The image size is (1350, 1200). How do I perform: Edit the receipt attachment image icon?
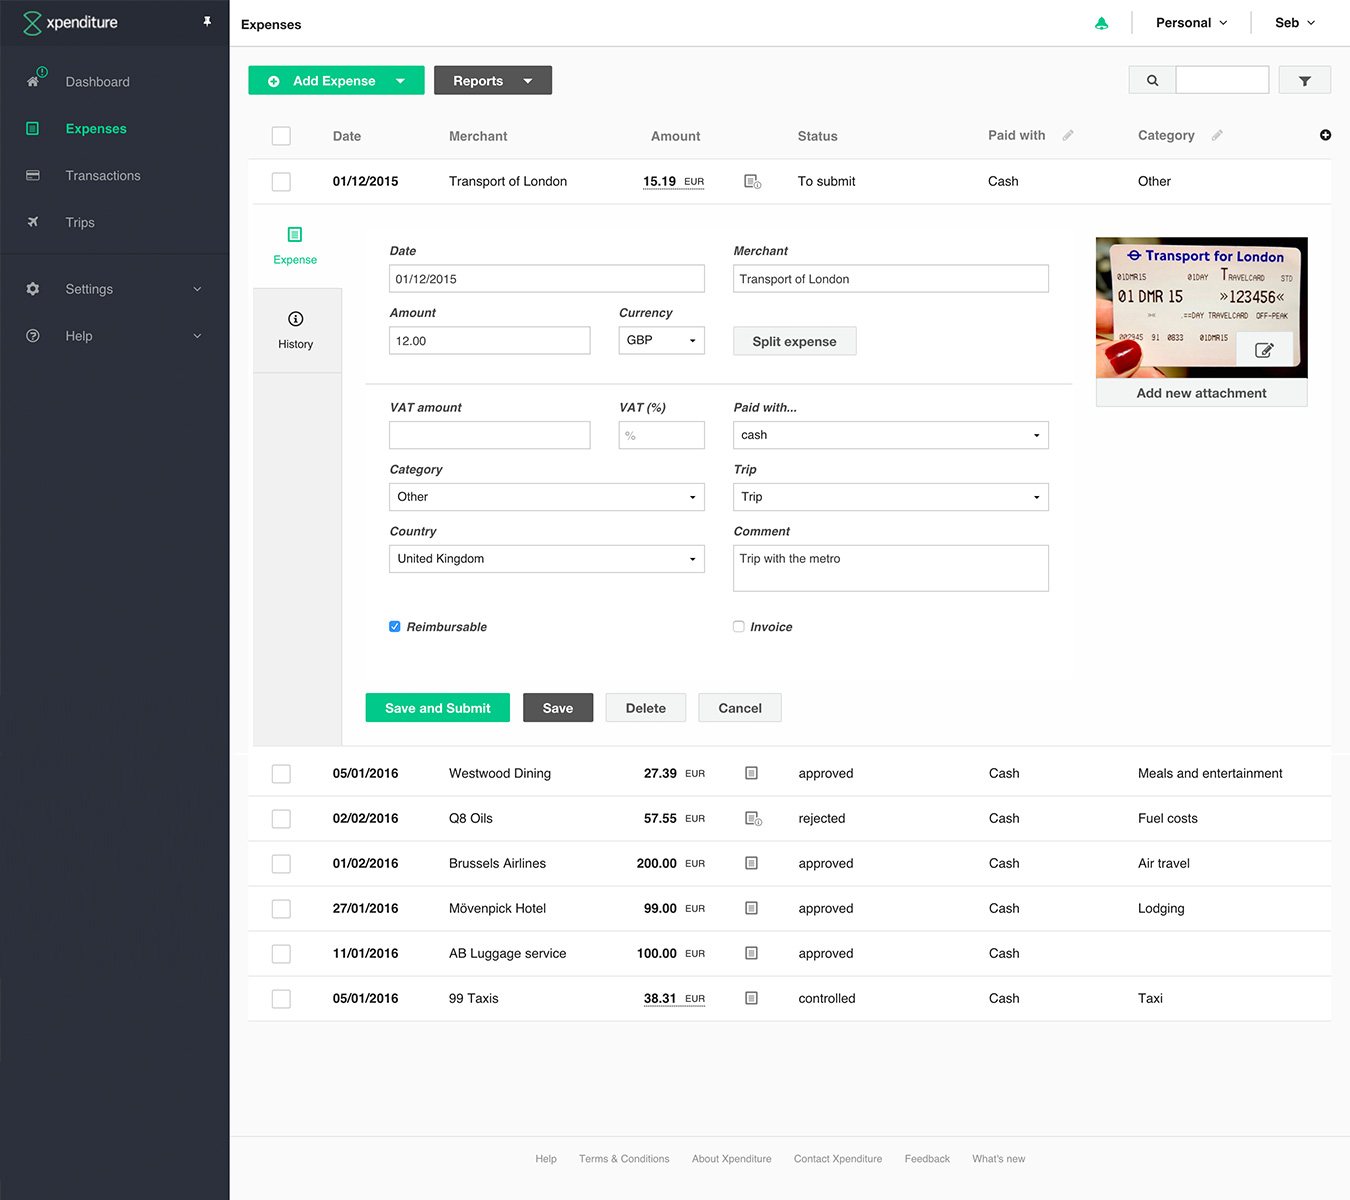(1264, 350)
